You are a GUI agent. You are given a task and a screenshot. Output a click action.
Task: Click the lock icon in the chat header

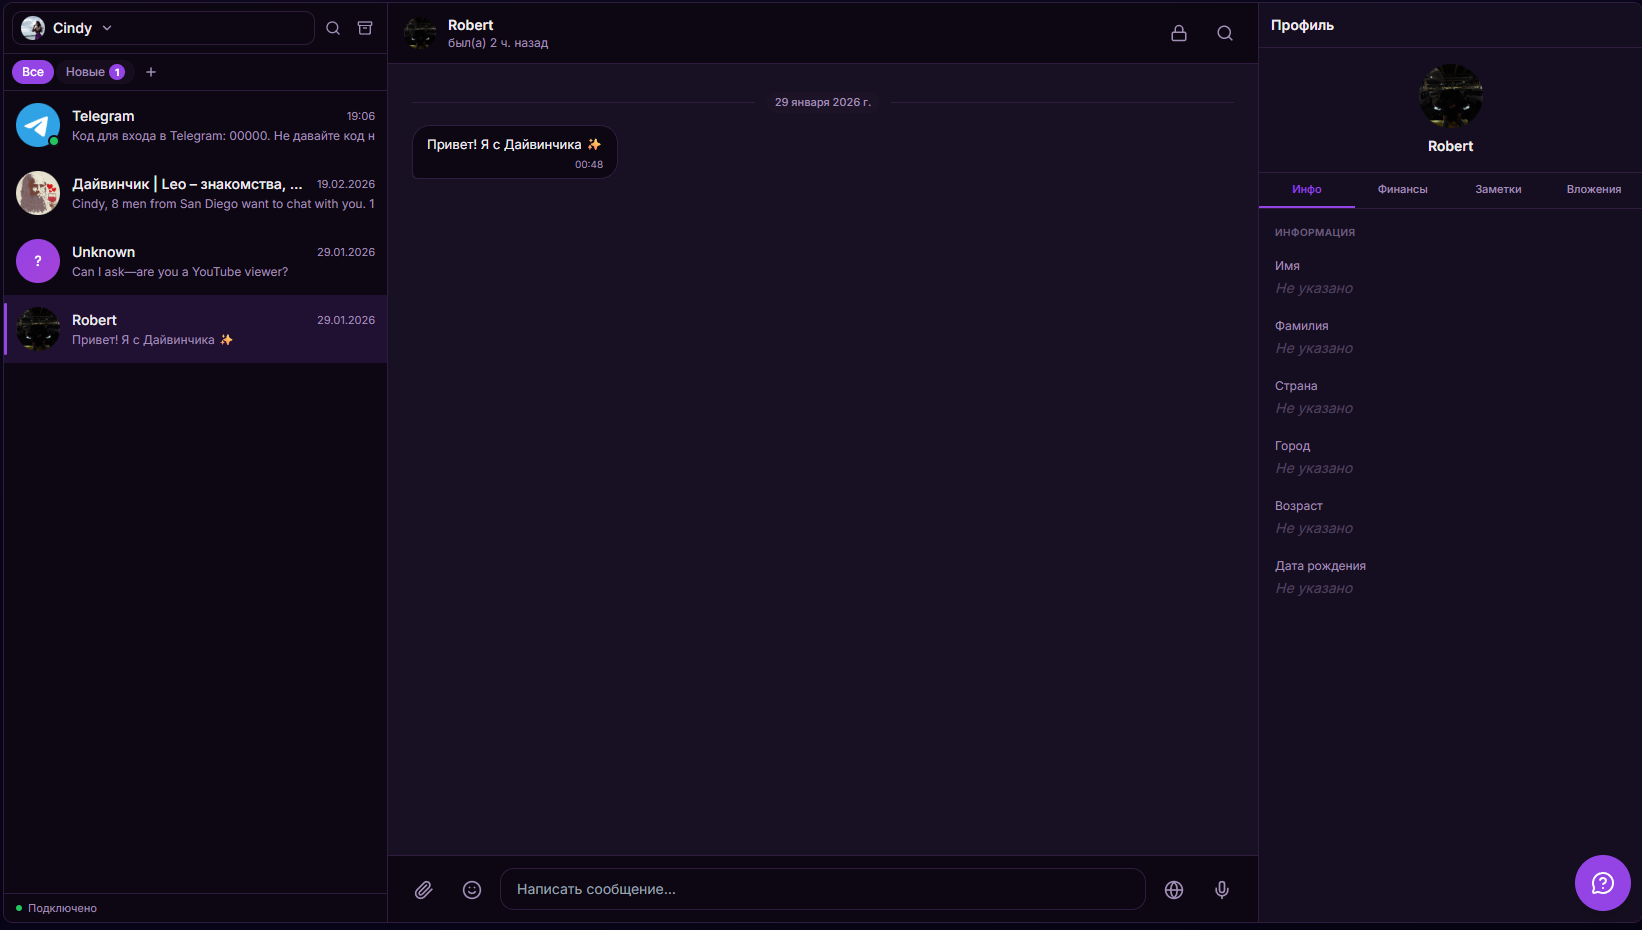(x=1179, y=33)
